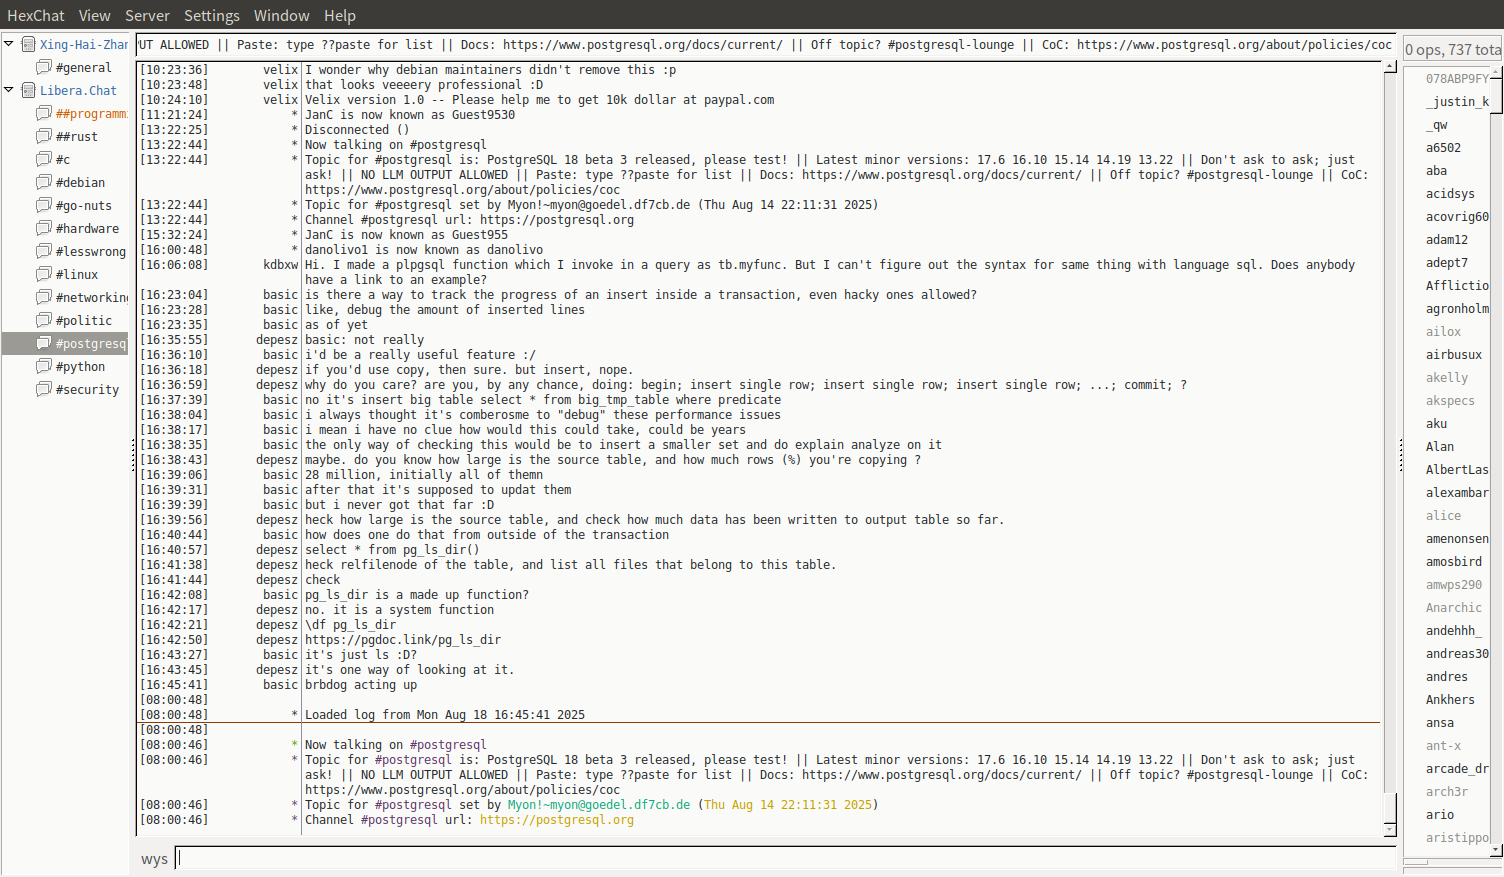Focus the message input box

[x=786, y=858]
